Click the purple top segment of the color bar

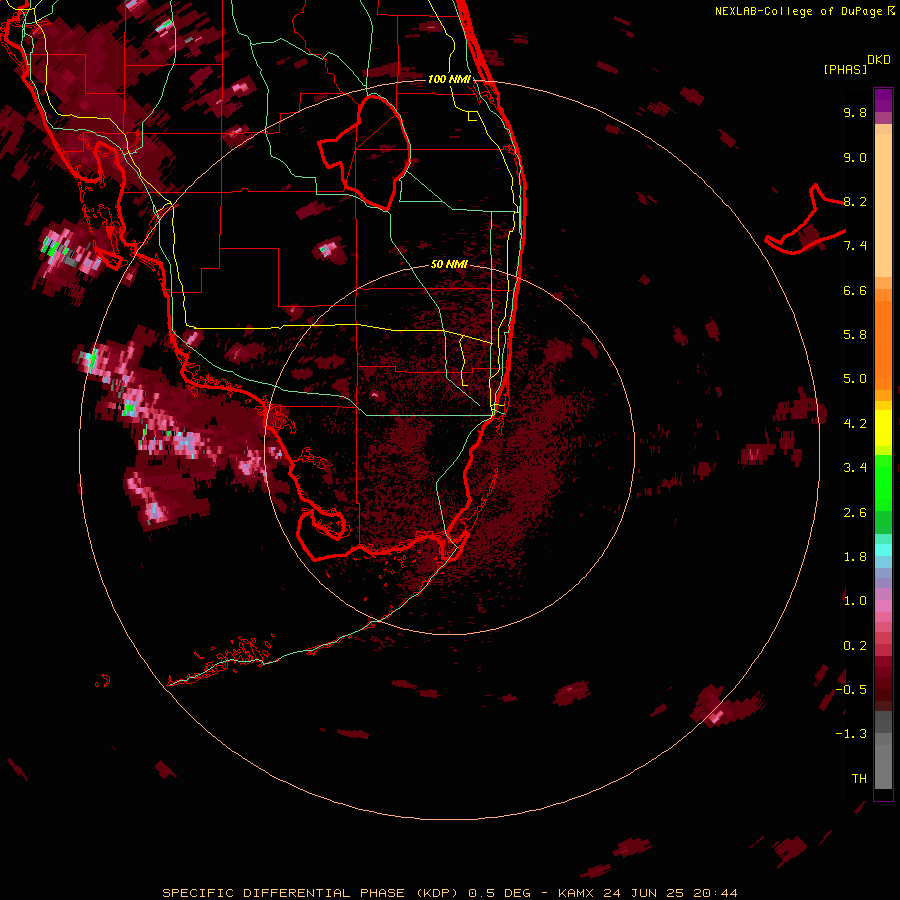pyautogui.click(x=883, y=100)
